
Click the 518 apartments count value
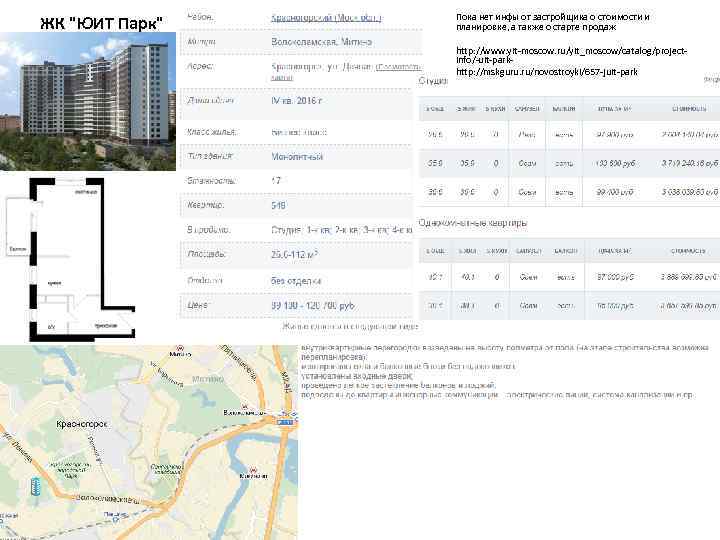click(x=278, y=205)
